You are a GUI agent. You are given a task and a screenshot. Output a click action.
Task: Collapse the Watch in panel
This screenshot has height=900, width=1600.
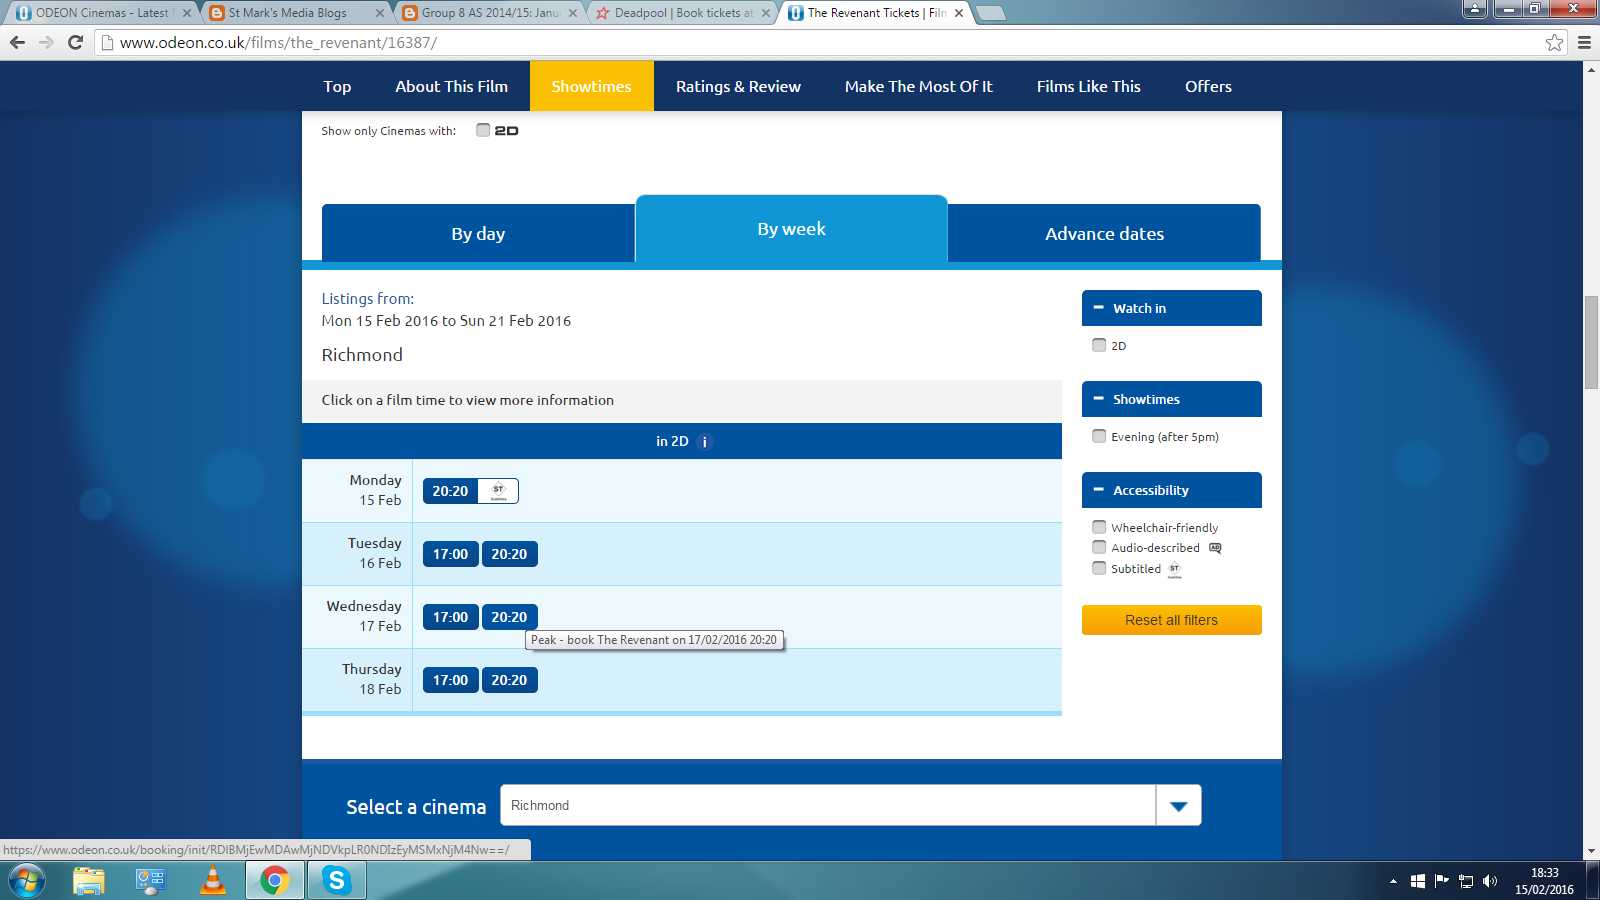(x=1172, y=308)
